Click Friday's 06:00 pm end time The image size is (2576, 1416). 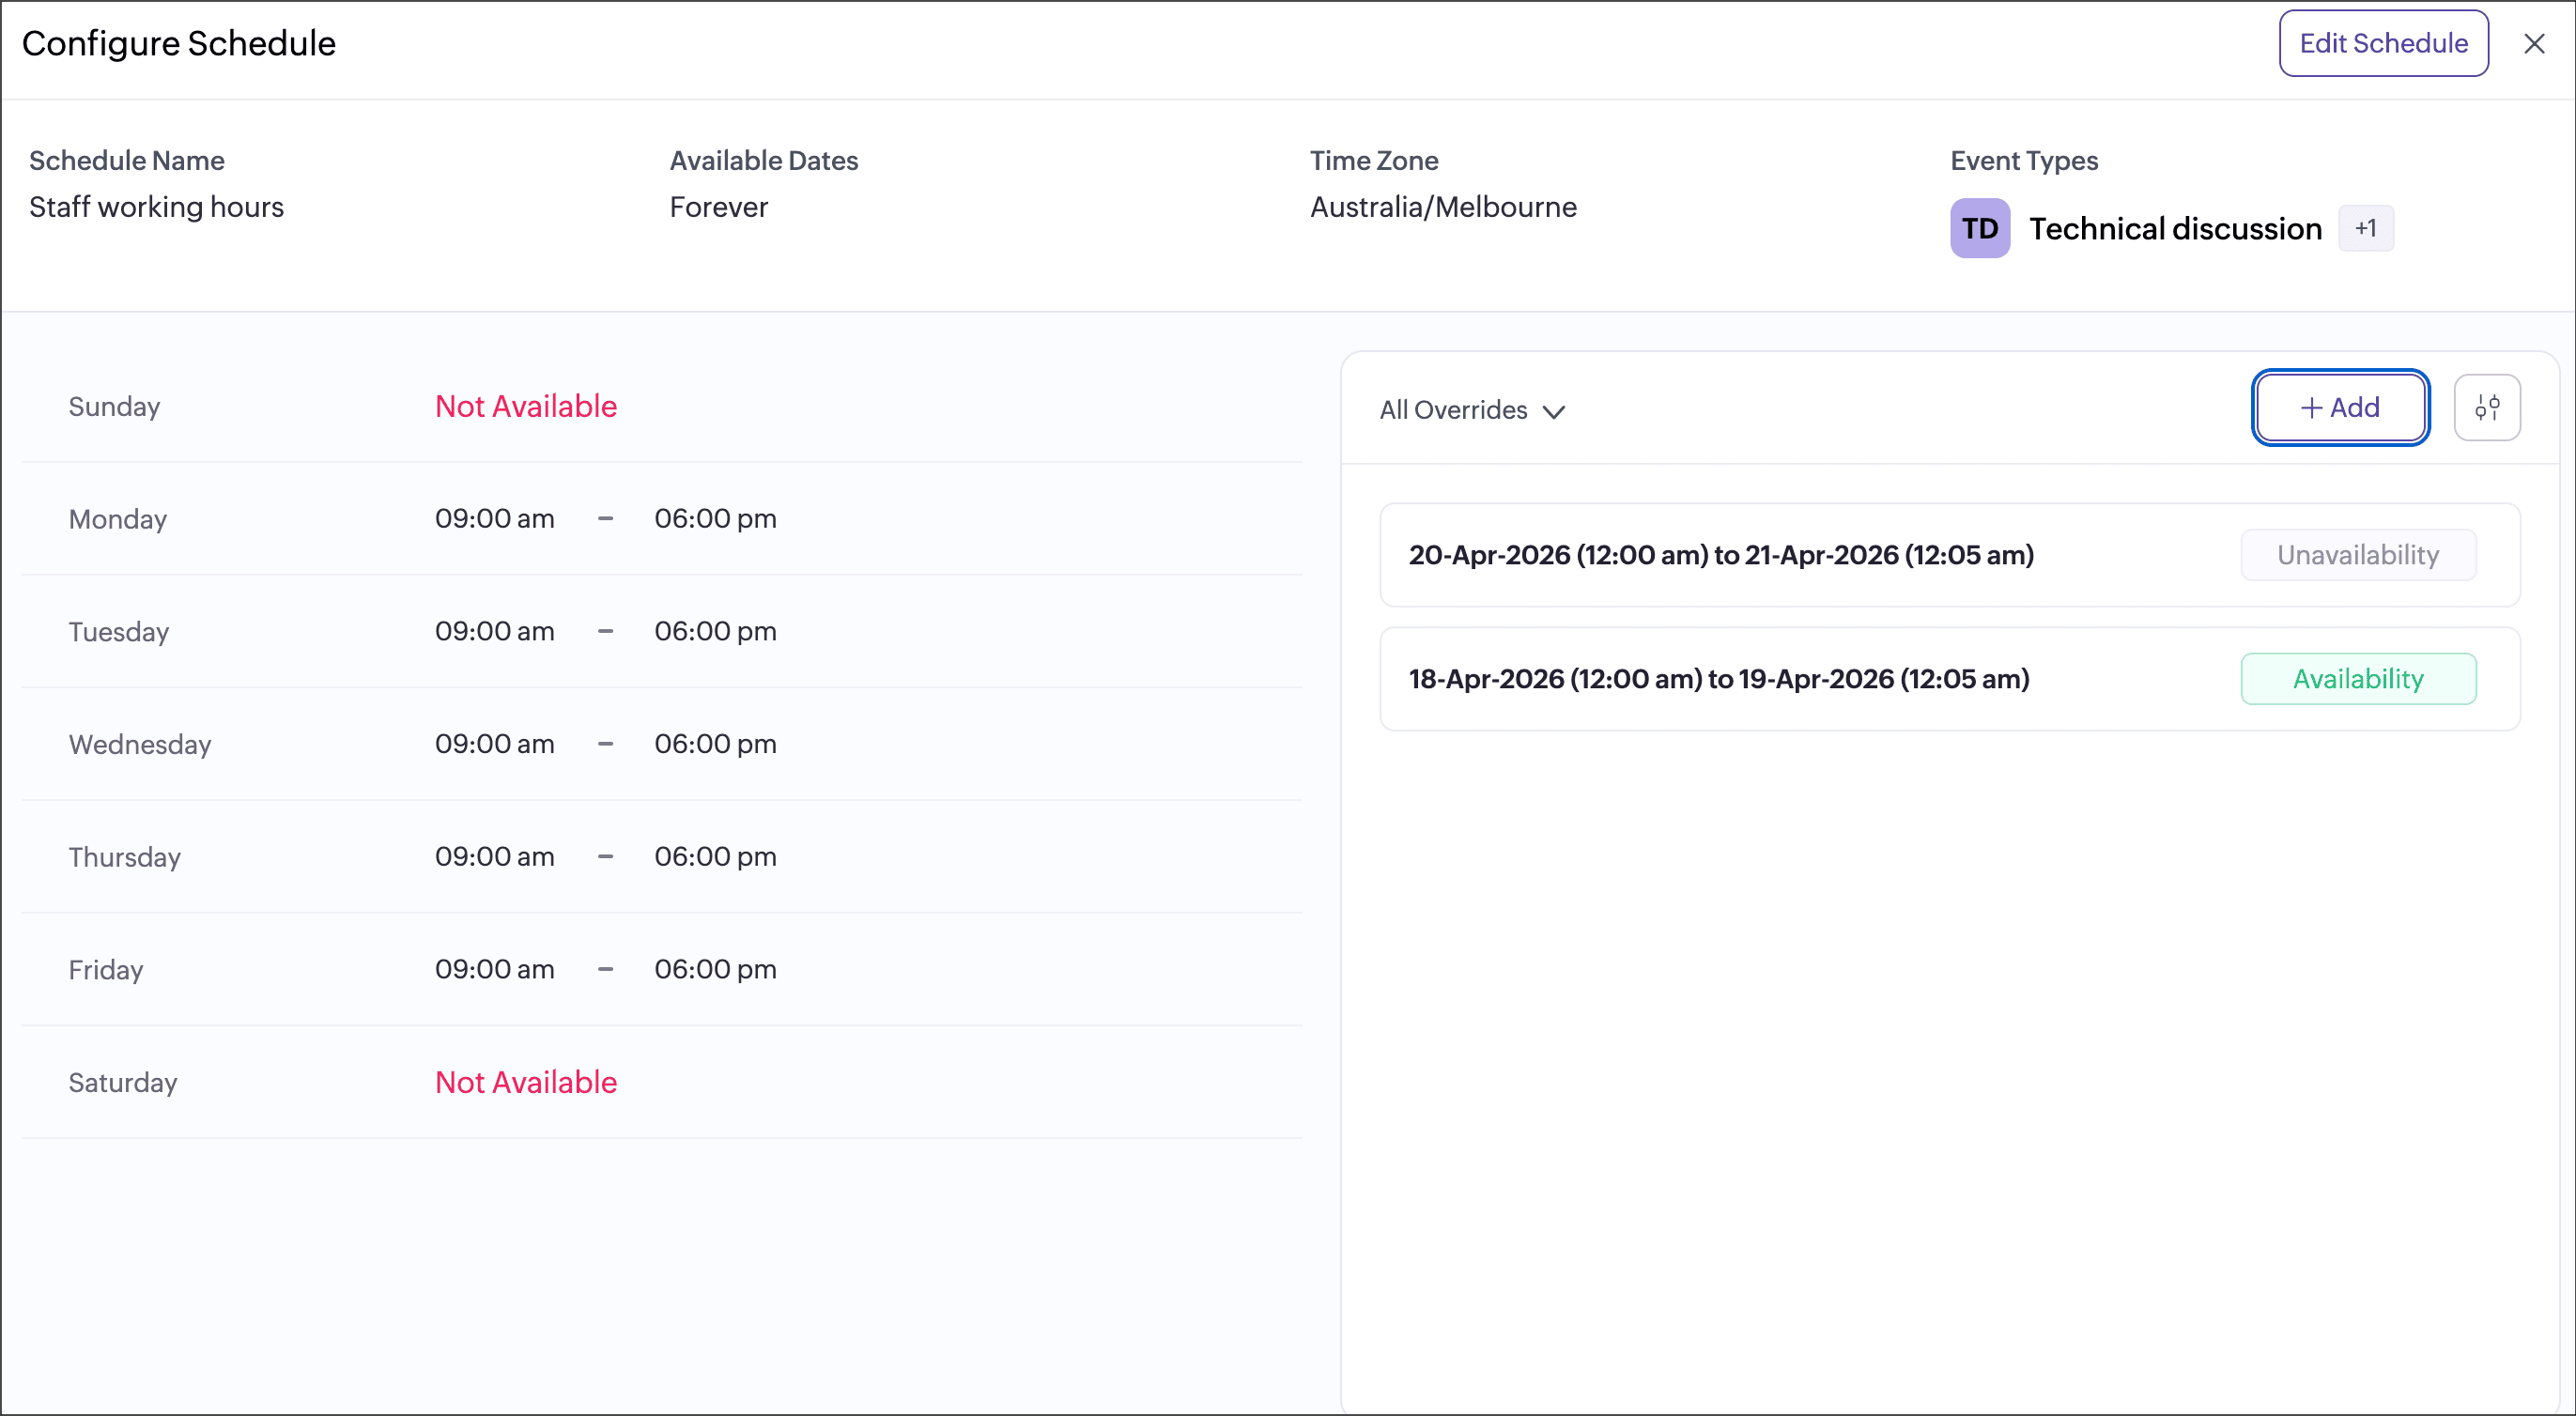[x=715, y=969]
